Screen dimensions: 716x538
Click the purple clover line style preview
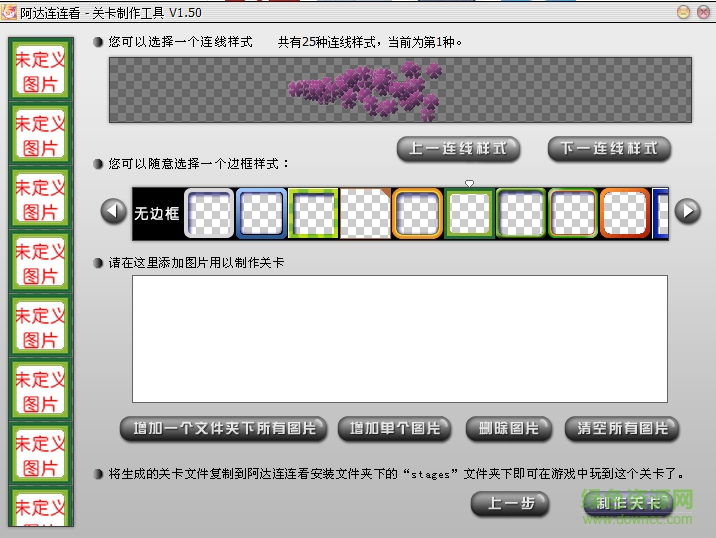400,90
